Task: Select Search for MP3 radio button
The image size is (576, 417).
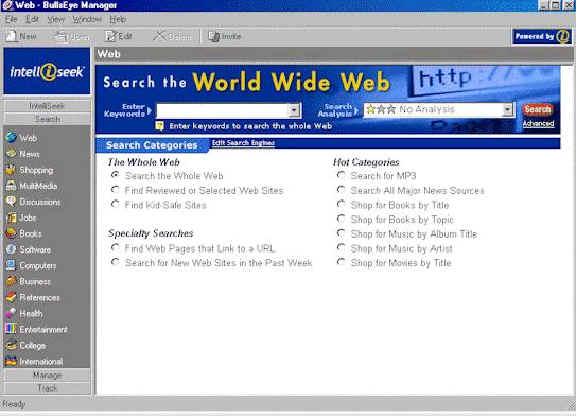Action: point(341,175)
